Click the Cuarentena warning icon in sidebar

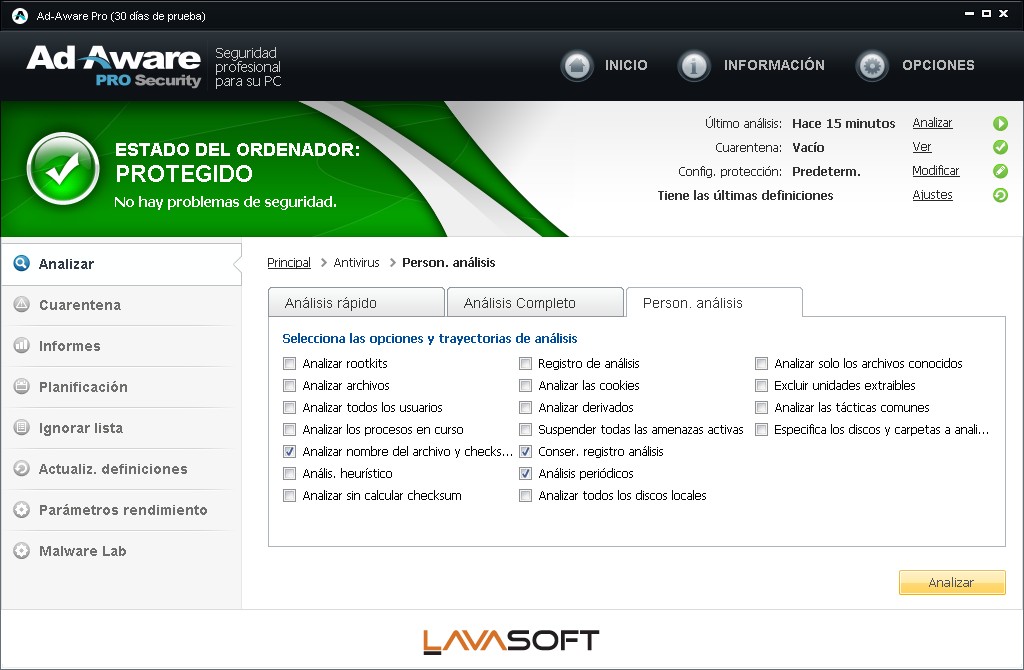(x=22, y=304)
